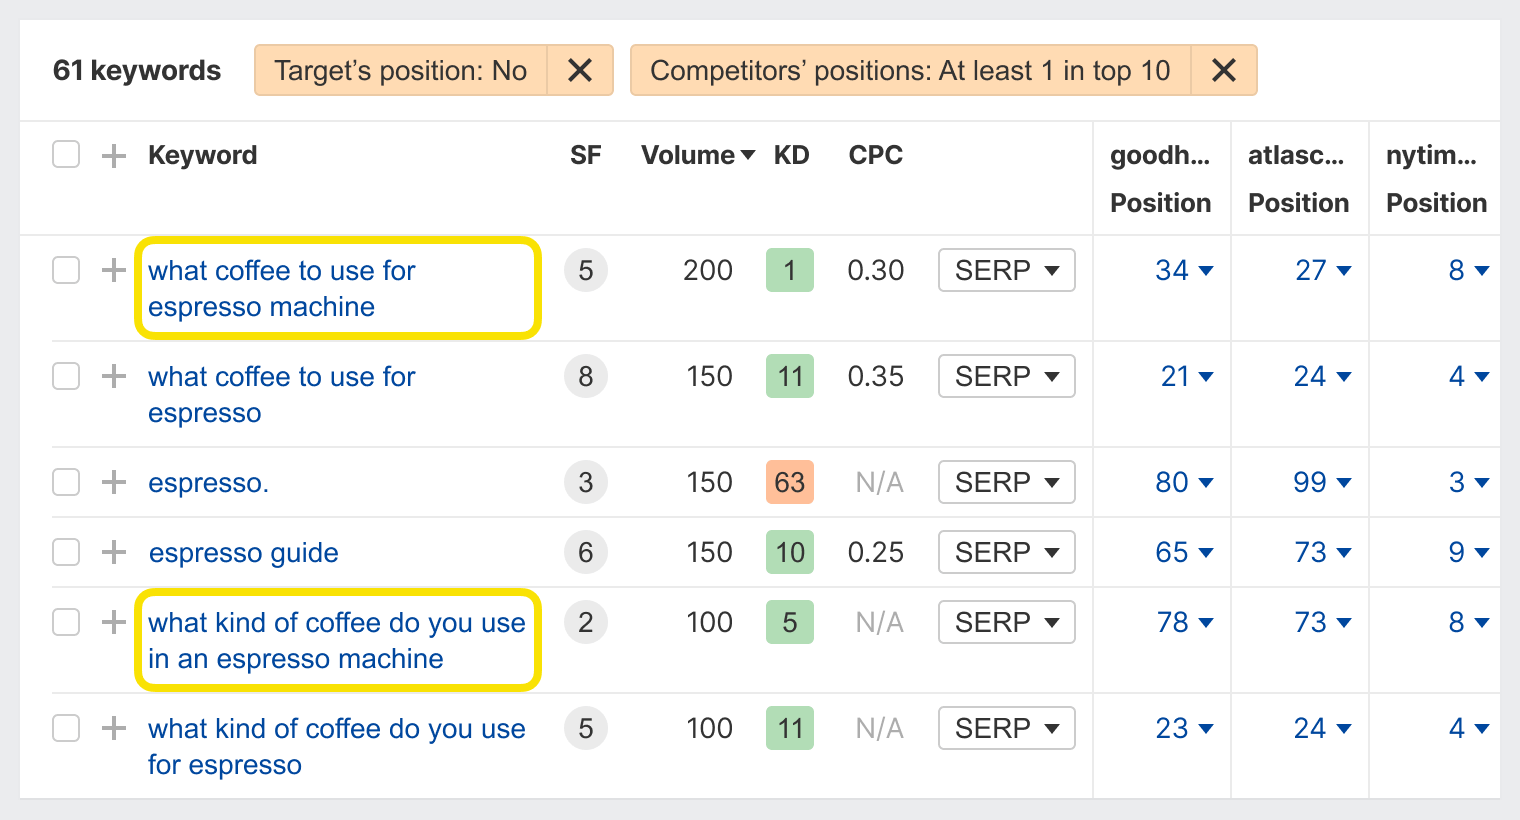Open the SERP dropdown for "what coffee to use for espresso"
The height and width of the screenshot is (820, 1520).
(x=1006, y=376)
